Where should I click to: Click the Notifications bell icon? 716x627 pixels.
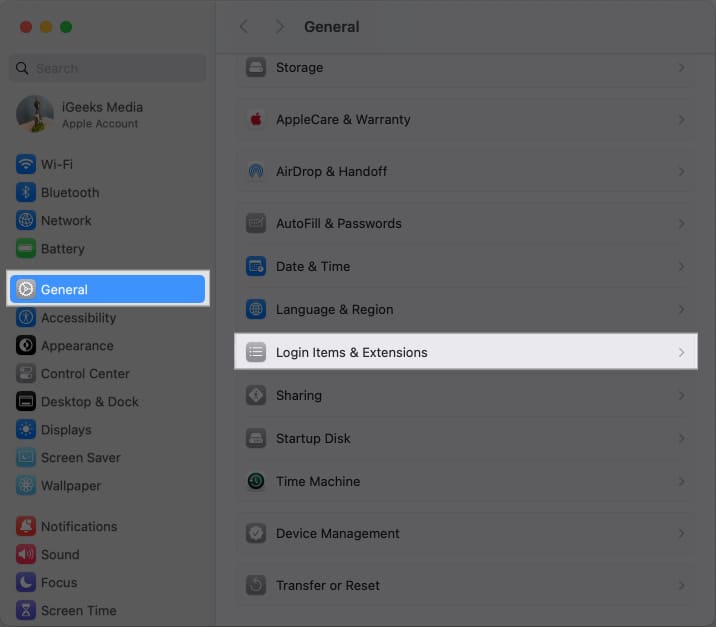click(26, 527)
